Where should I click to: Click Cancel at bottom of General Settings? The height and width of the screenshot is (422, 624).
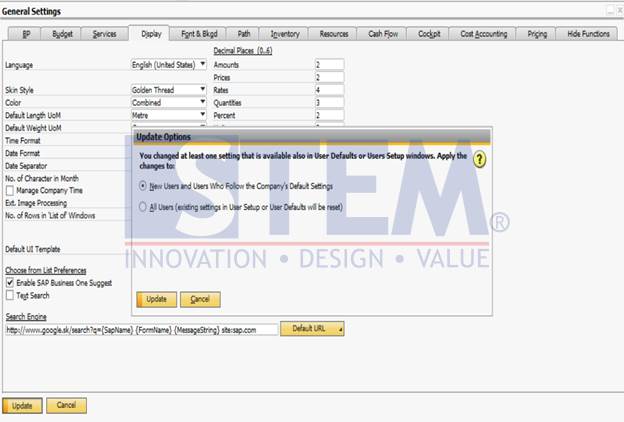66,405
